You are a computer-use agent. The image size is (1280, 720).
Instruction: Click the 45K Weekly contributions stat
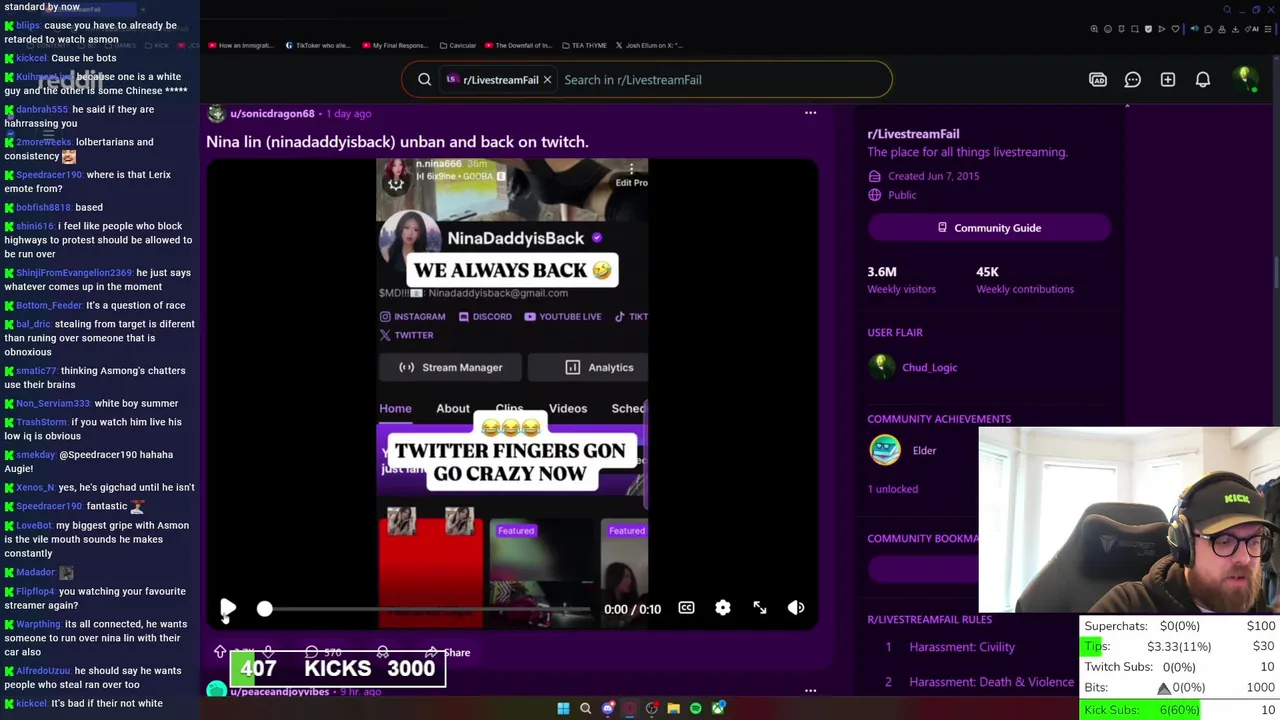[x=1025, y=280]
